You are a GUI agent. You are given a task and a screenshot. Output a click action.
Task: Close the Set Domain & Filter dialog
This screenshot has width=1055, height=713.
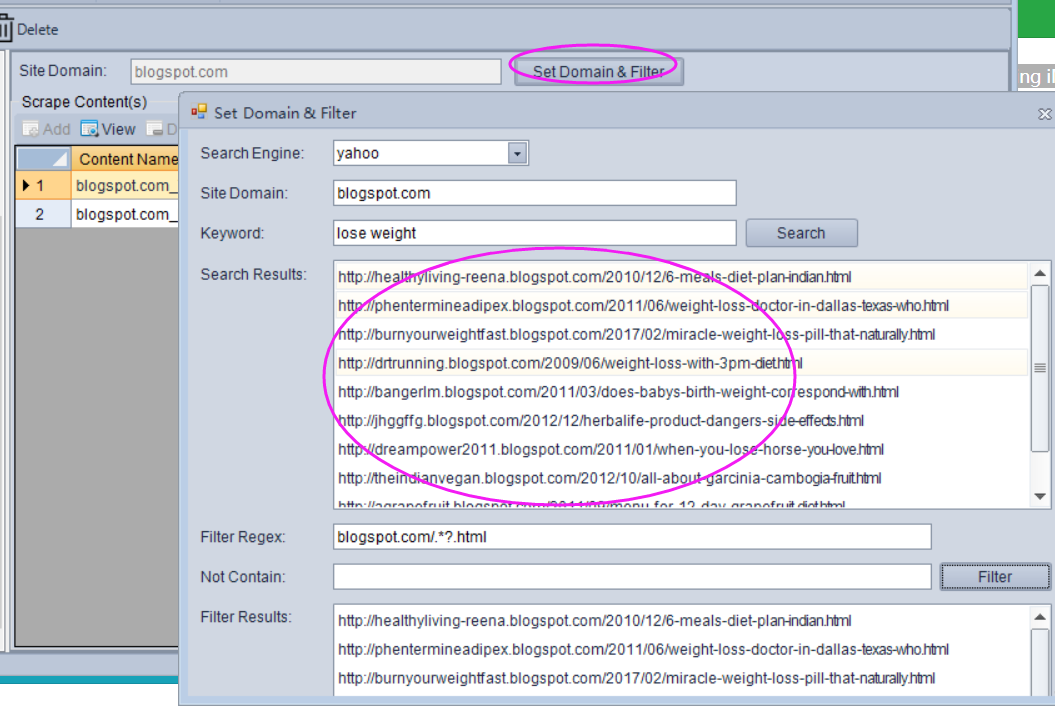pos(1044,114)
